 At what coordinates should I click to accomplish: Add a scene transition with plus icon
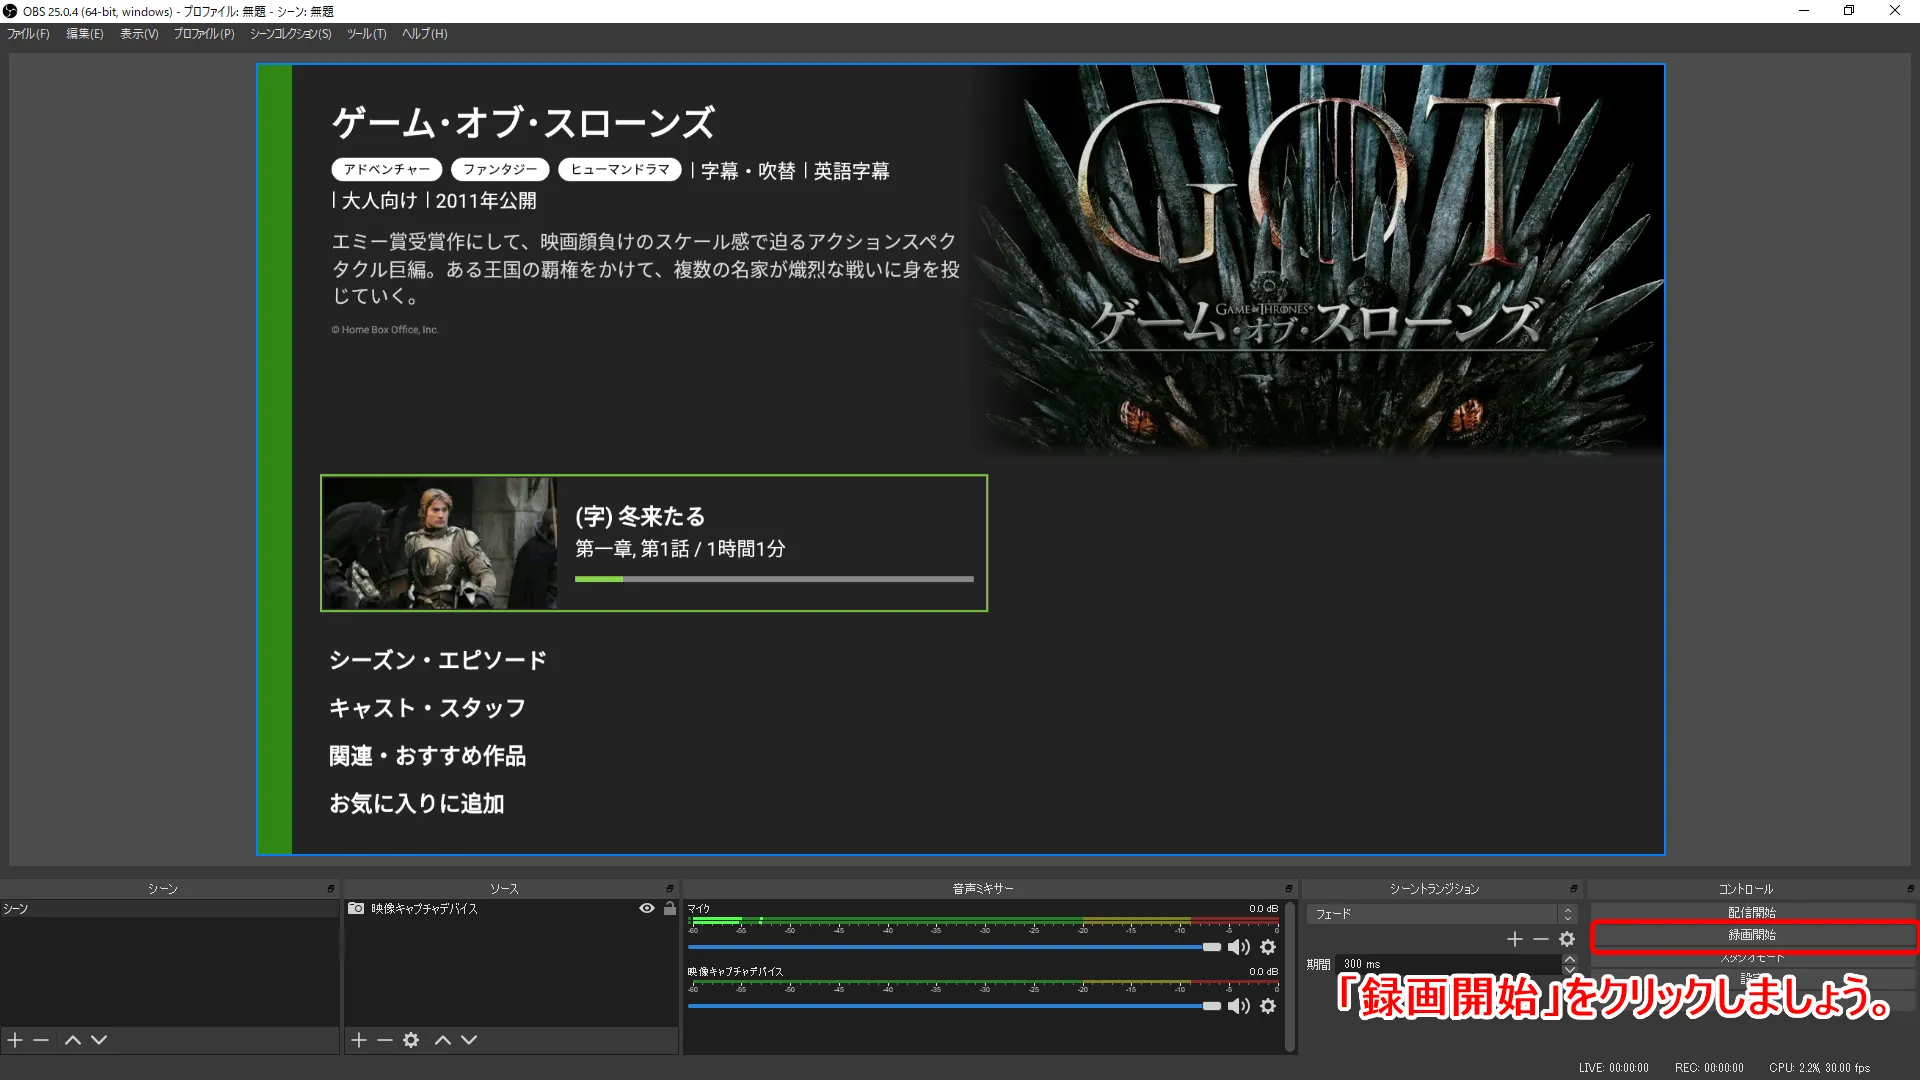(x=1515, y=939)
